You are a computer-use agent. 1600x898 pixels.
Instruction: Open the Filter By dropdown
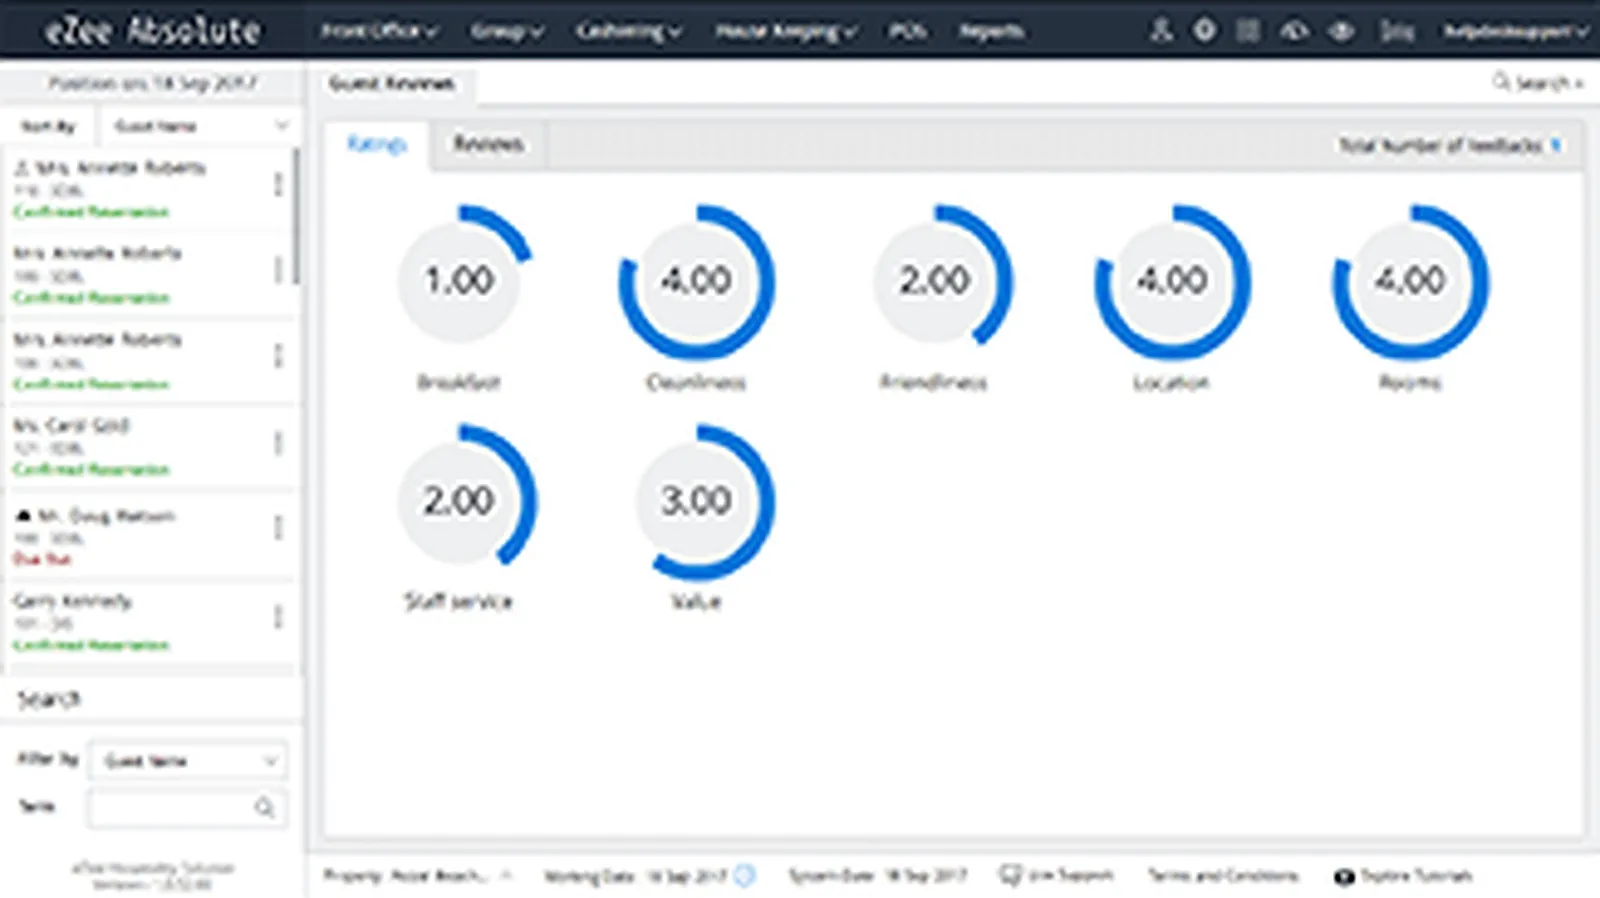coord(188,761)
